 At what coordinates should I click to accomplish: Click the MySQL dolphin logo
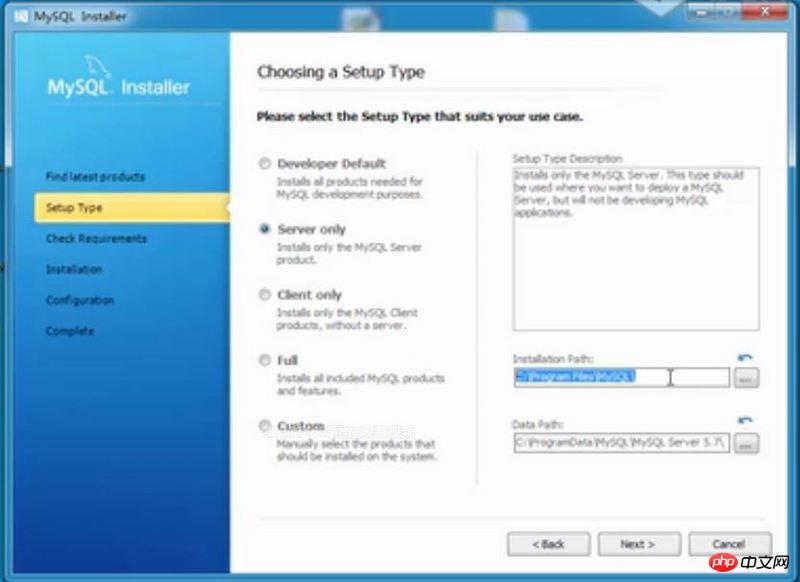pyautogui.click(x=97, y=66)
